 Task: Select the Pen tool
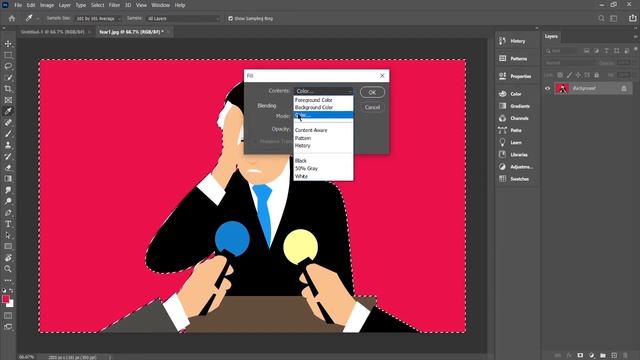8,213
